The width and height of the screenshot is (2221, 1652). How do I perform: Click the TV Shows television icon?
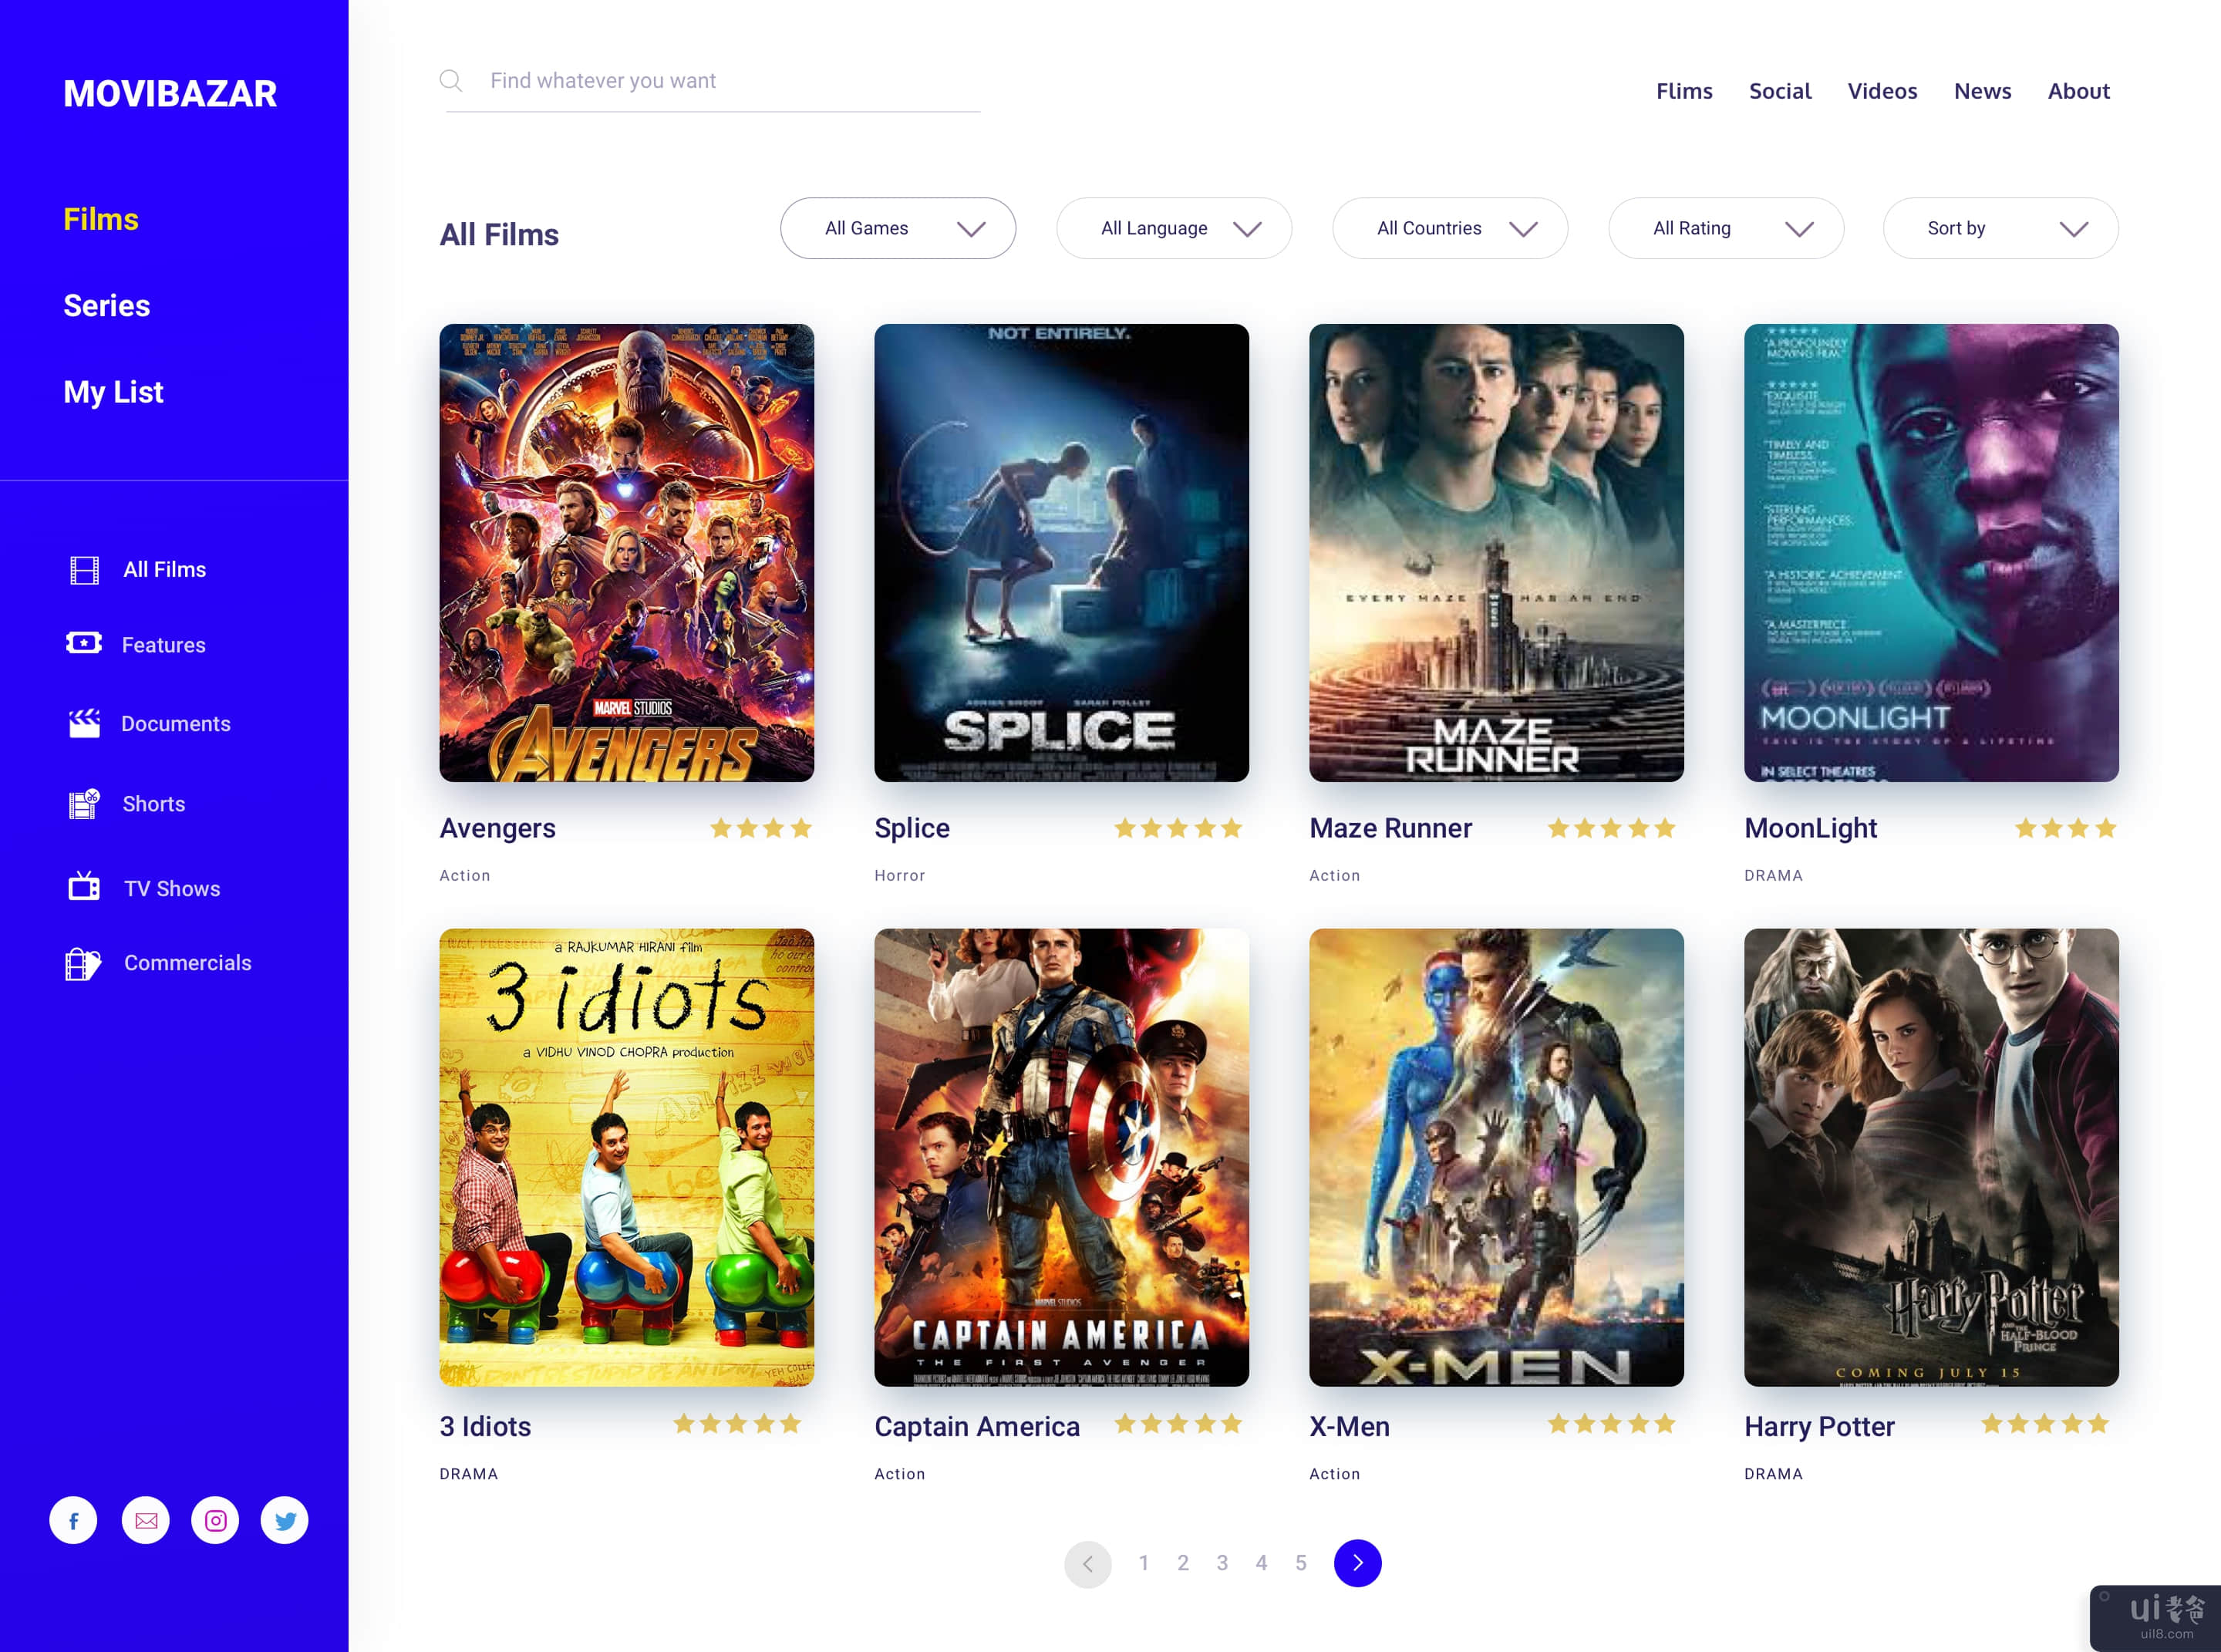(84, 887)
